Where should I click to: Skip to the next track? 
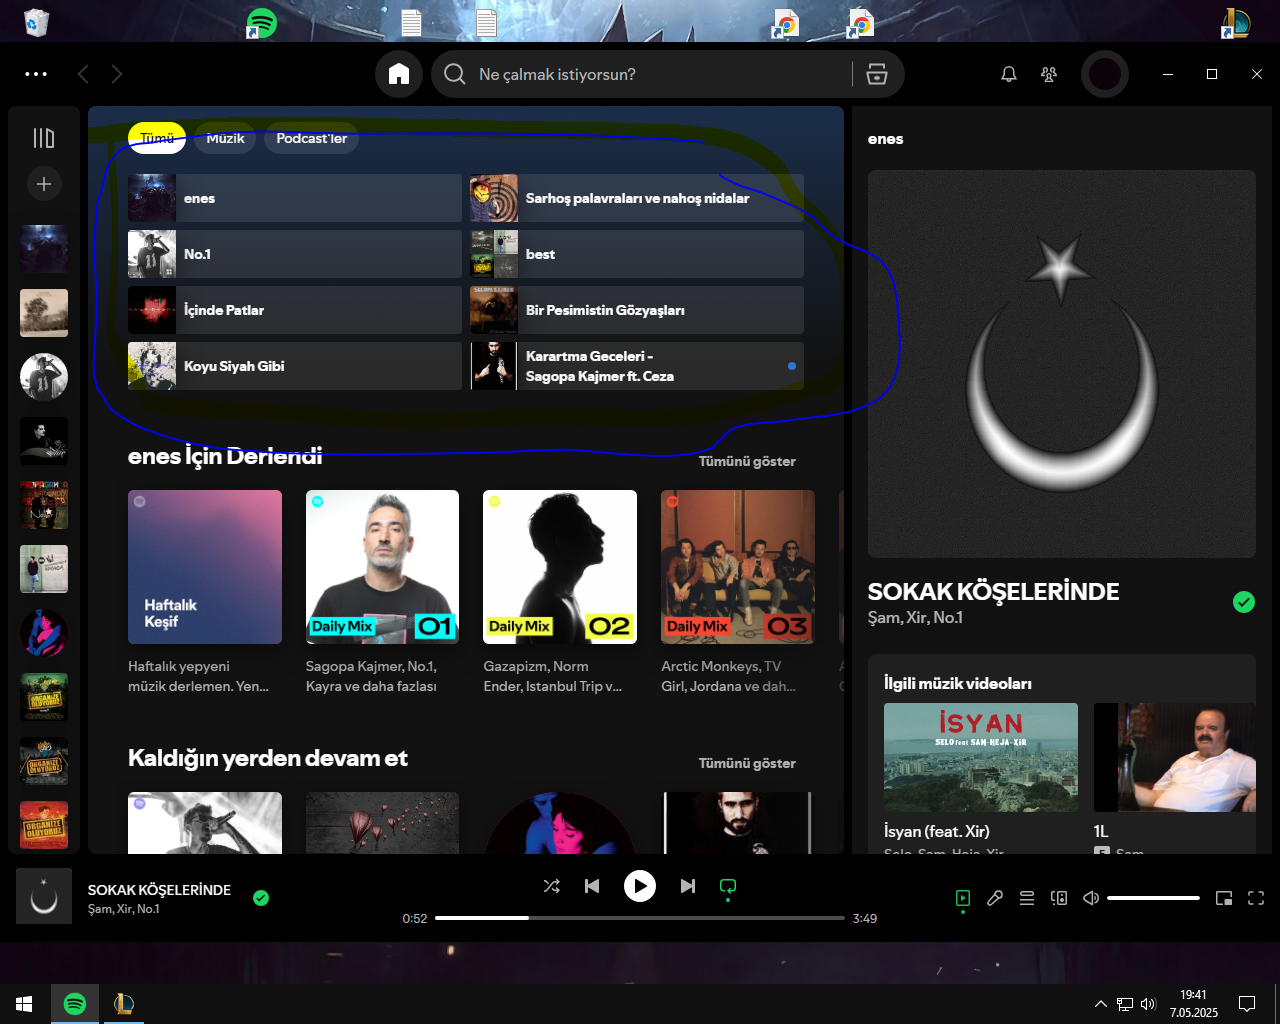point(688,886)
